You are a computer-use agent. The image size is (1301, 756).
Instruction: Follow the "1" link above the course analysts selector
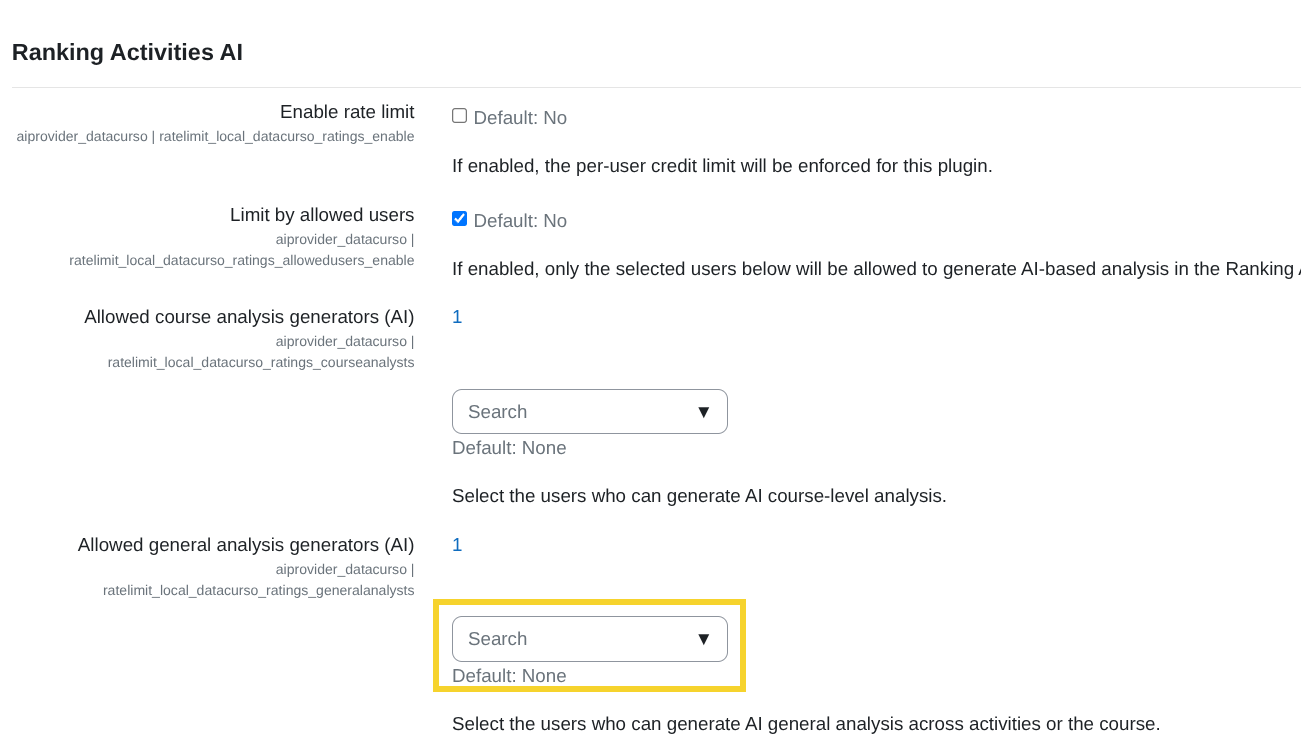457,316
